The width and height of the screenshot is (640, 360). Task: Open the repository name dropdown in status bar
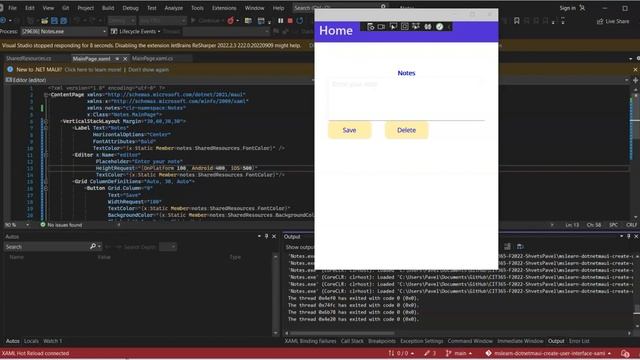tap(548, 353)
